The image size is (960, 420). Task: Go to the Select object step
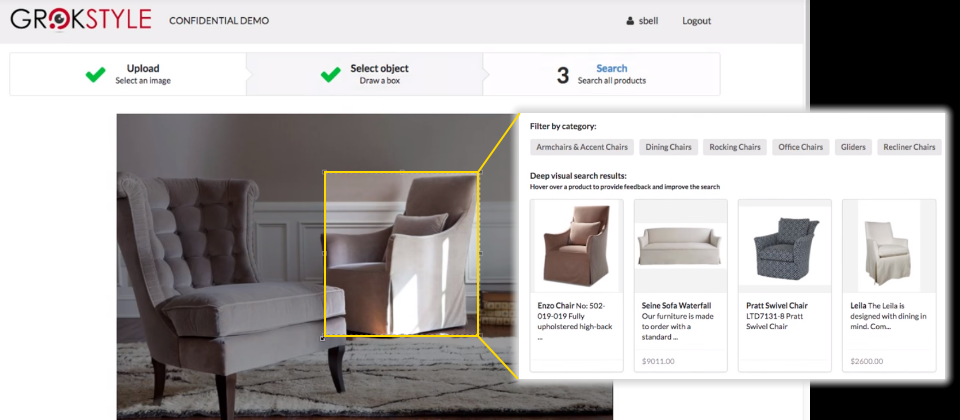coord(378,74)
